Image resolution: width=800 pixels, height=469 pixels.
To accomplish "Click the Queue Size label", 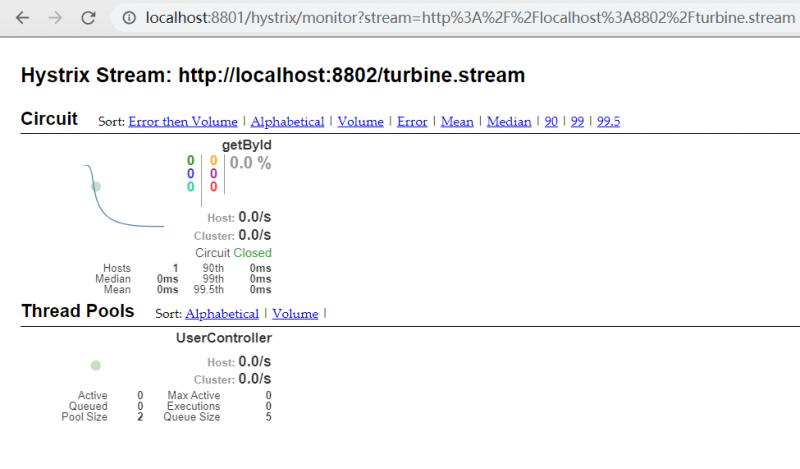I will [192, 417].
